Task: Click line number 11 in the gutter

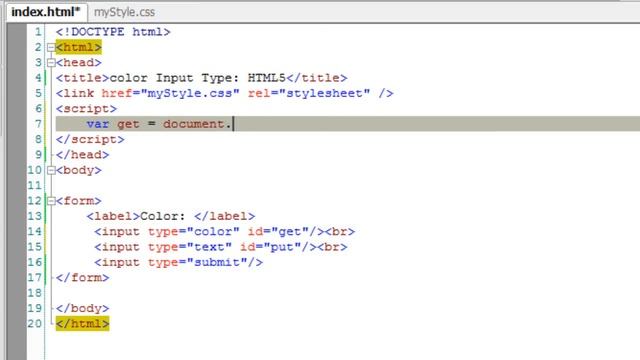Action: click(34, 185)
